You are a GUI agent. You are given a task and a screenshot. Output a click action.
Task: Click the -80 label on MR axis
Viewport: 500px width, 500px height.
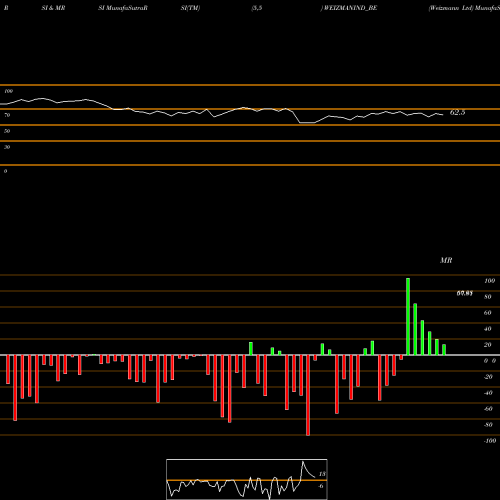[x=488, y=425]
